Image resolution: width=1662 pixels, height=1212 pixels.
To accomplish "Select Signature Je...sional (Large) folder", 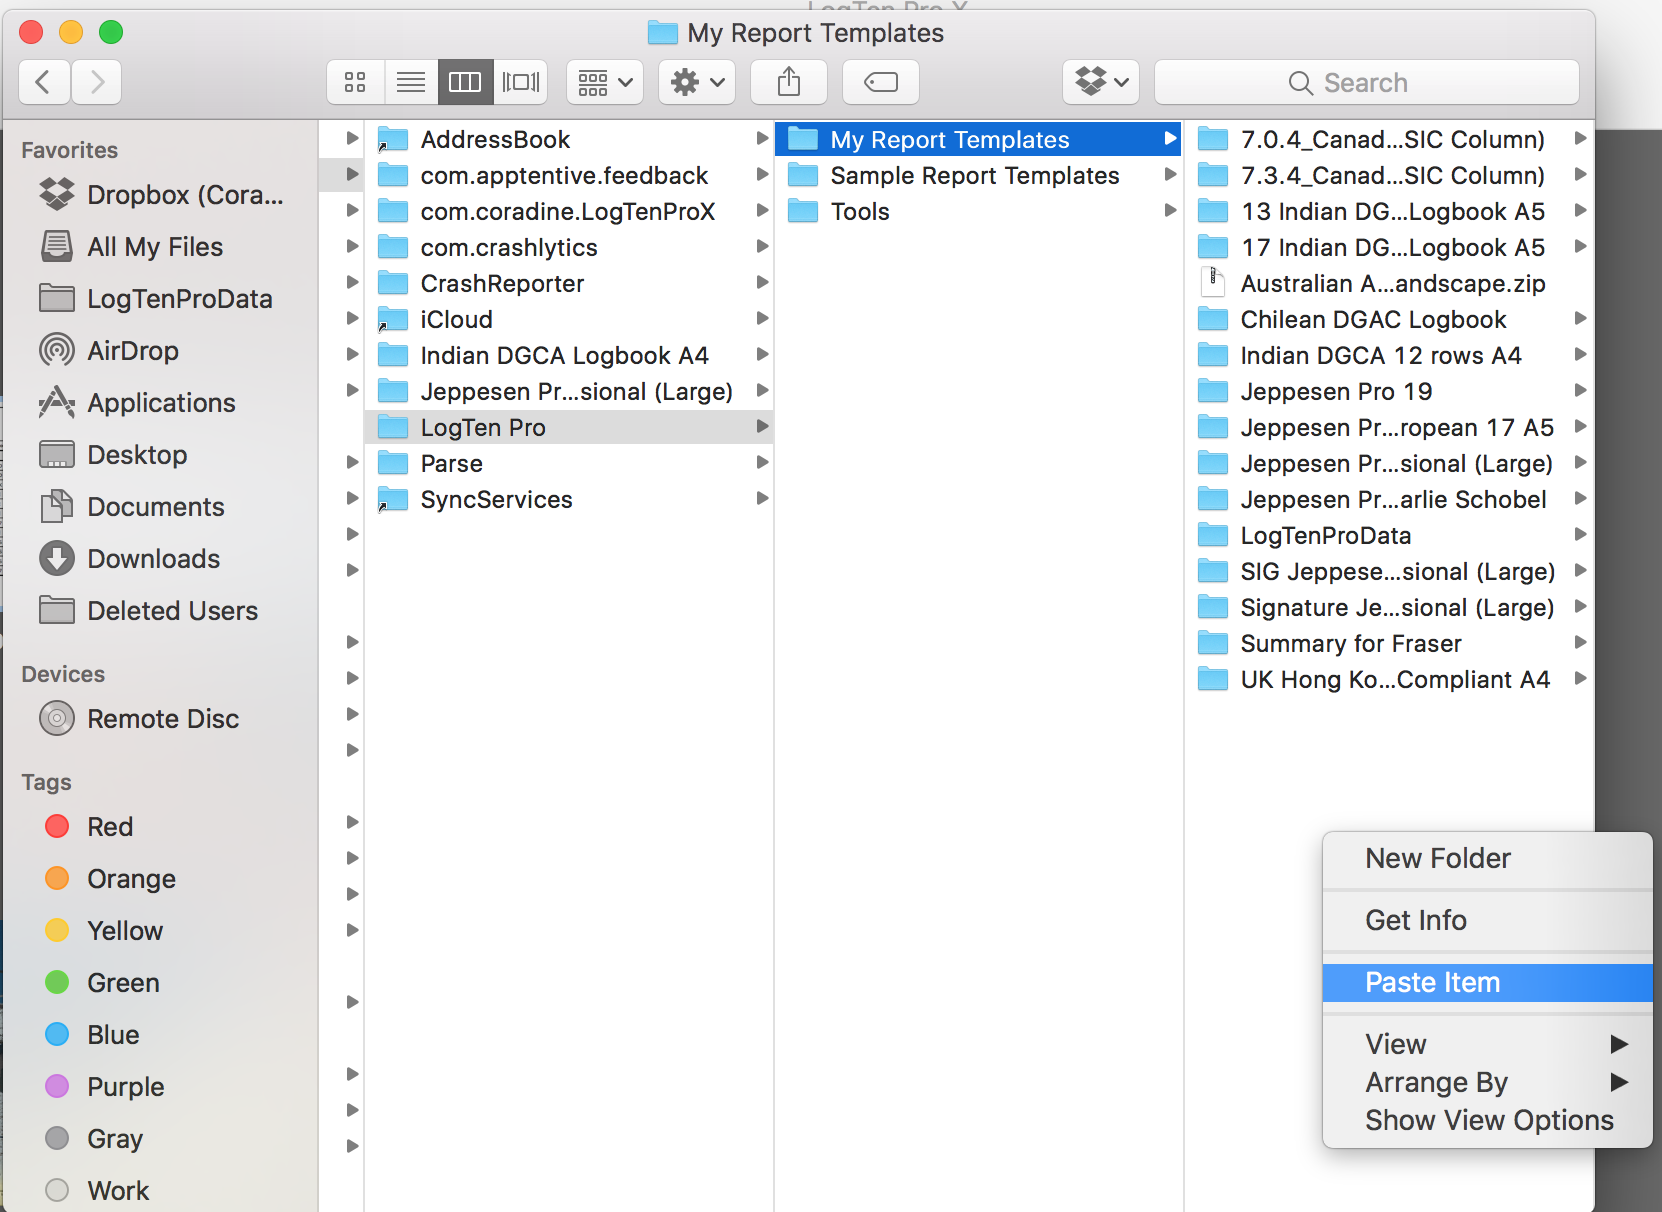I will click(x=1389, y=607).
